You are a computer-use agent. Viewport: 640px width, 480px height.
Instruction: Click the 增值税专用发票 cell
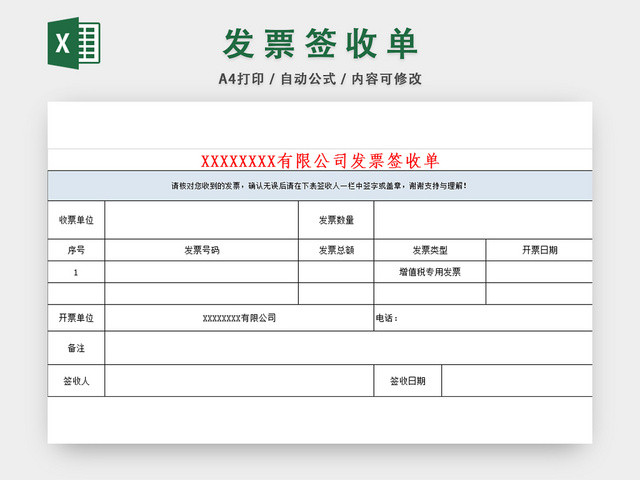(430, 272)
